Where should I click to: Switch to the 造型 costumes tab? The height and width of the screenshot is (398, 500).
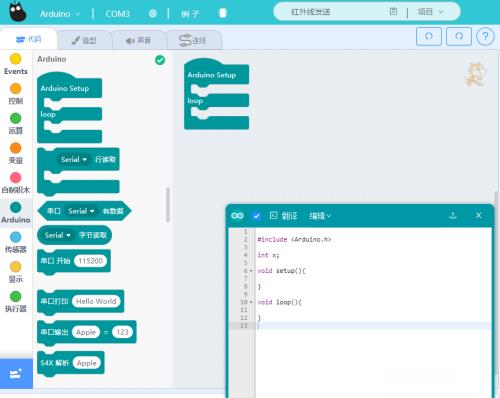pyautogui.click(x=84, y=40)
